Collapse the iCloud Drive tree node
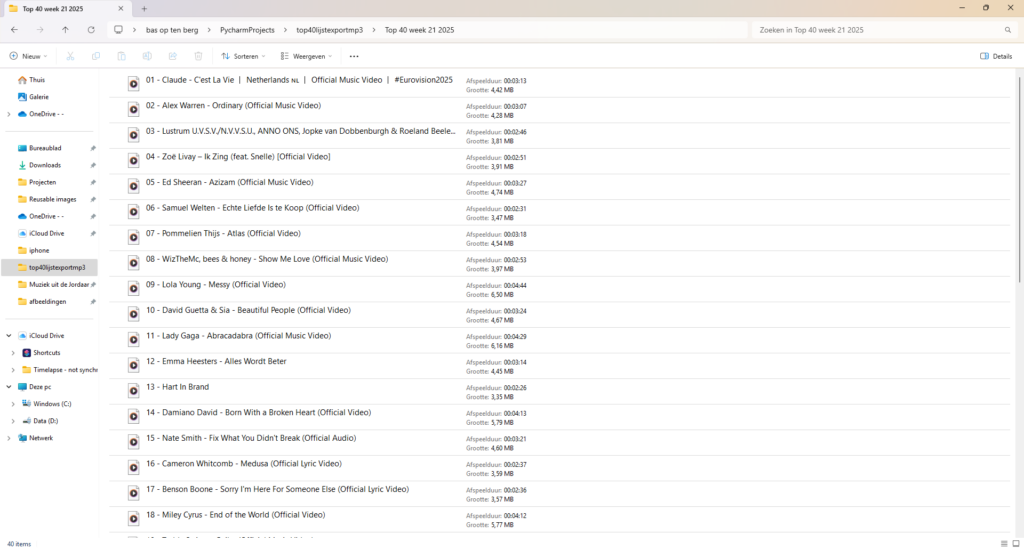 point(8,336)
